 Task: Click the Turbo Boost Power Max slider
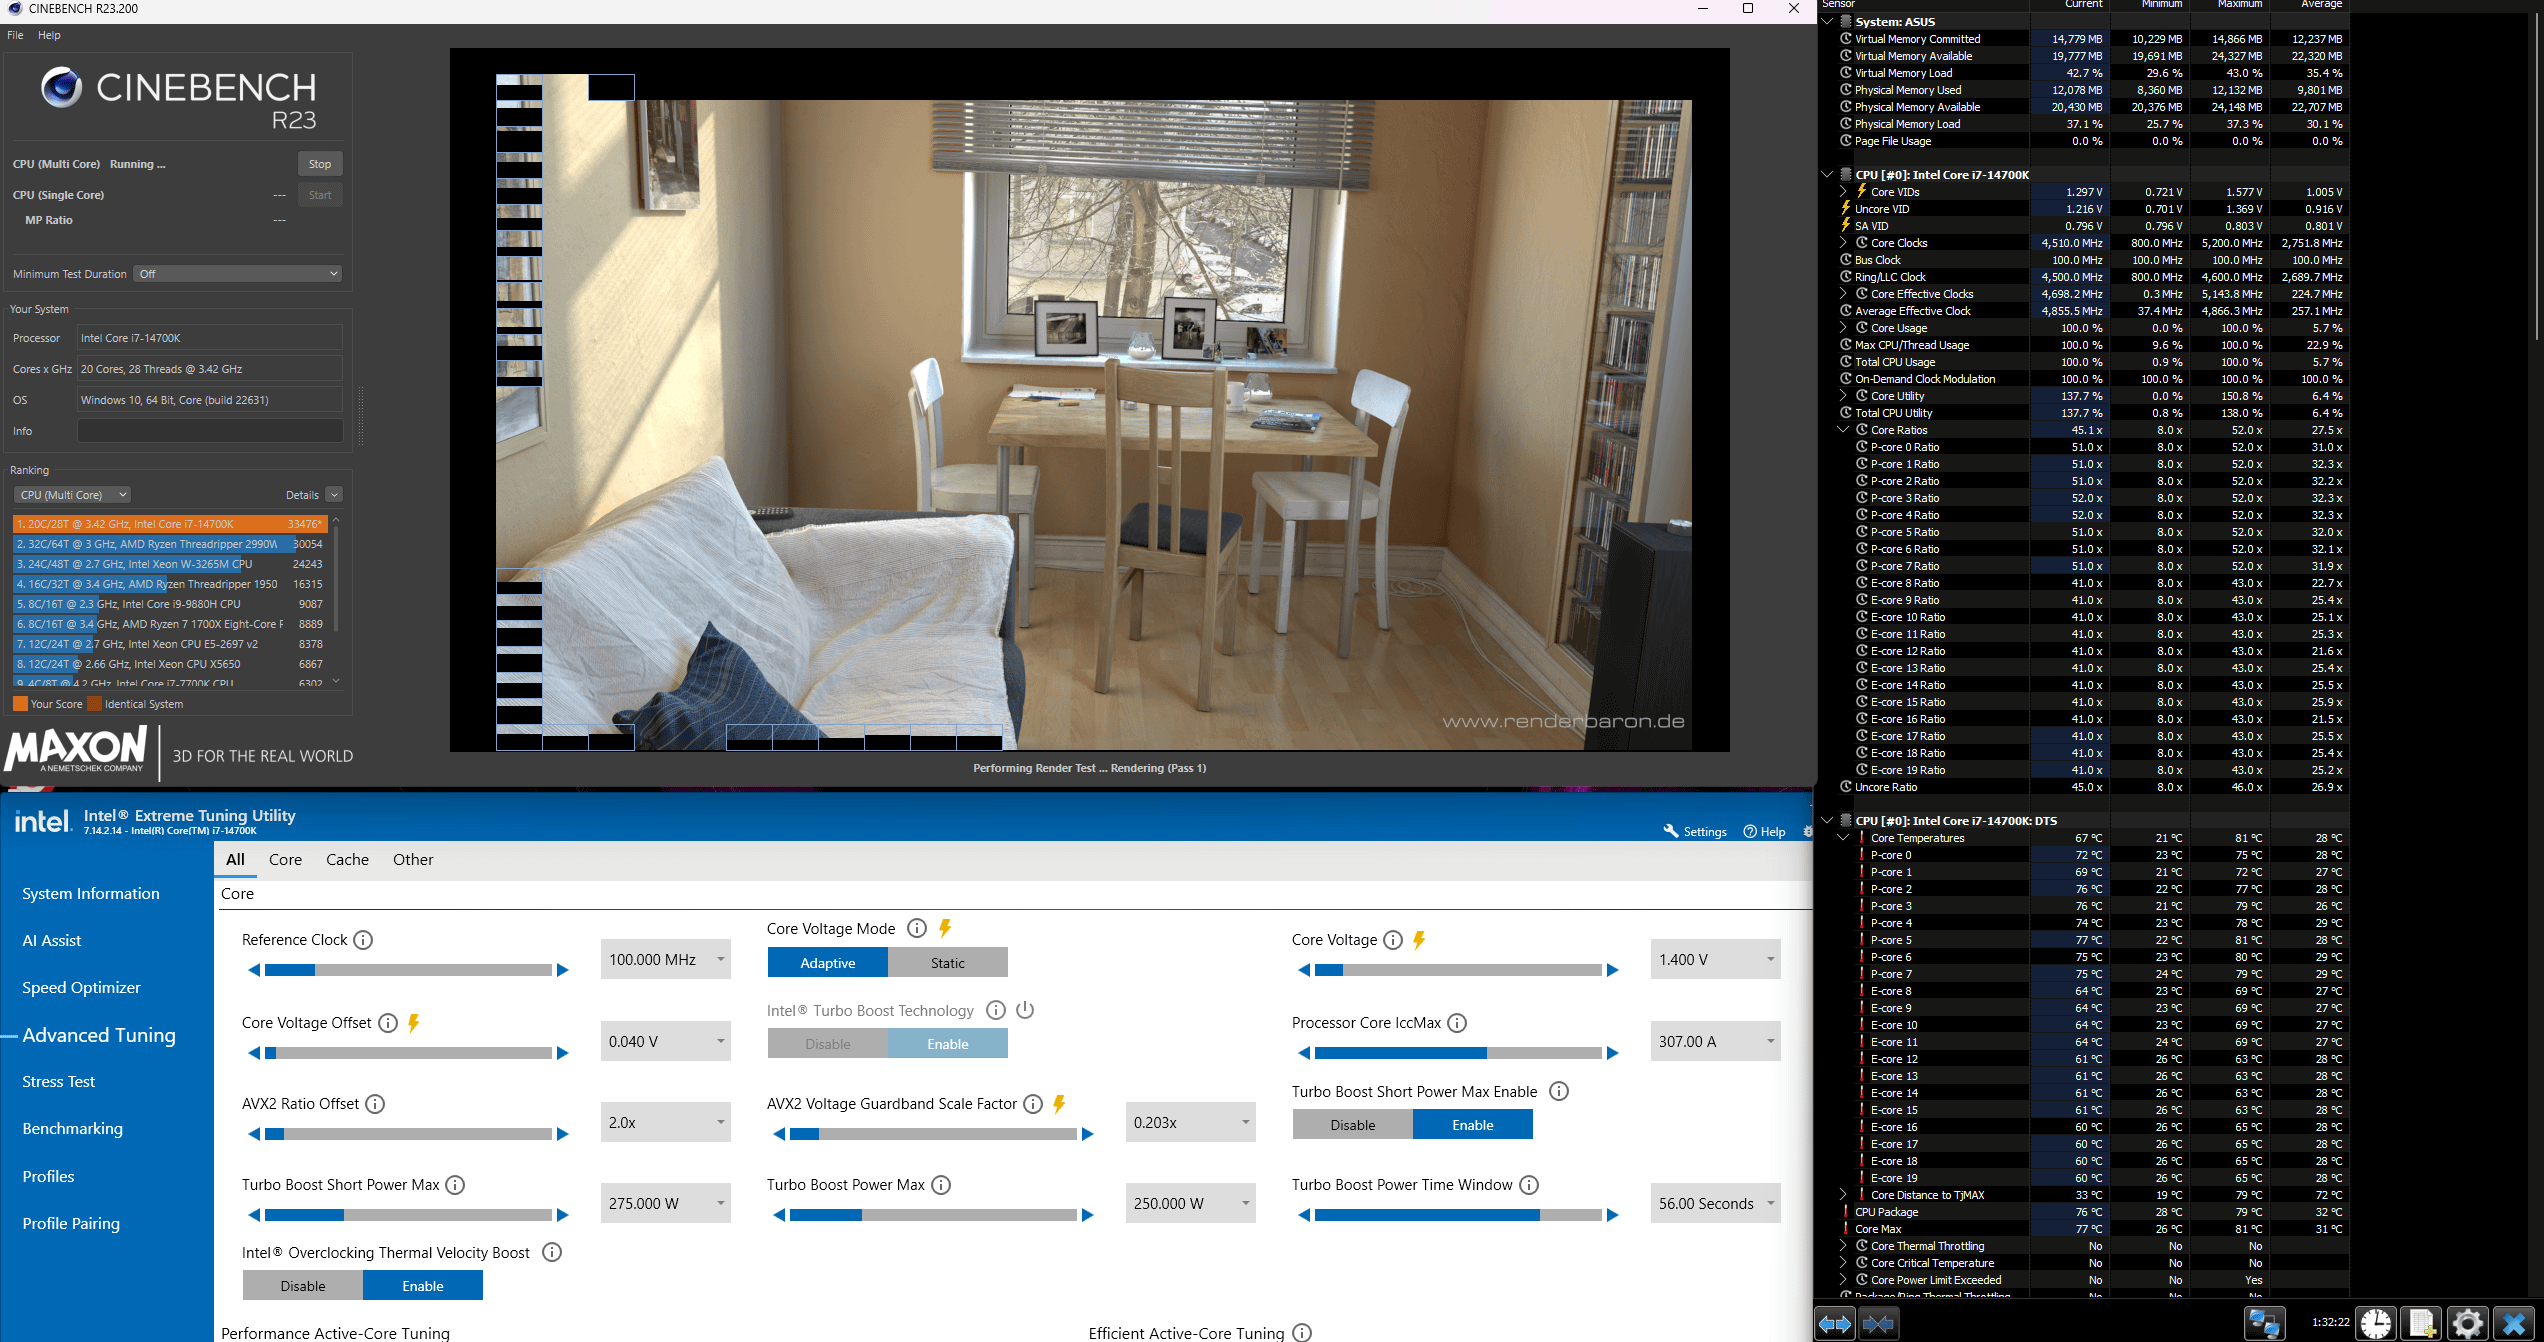point(933,1215)
